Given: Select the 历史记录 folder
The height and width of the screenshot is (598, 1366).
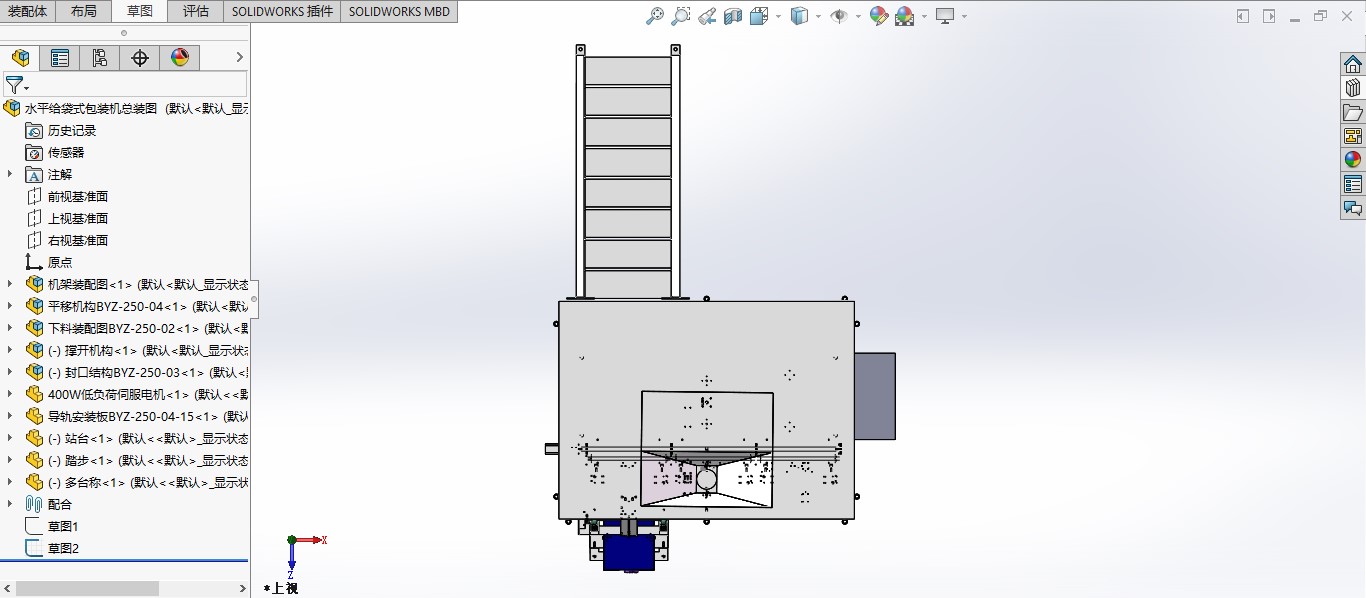Looking at the screenshot, I should pos(72,130).
